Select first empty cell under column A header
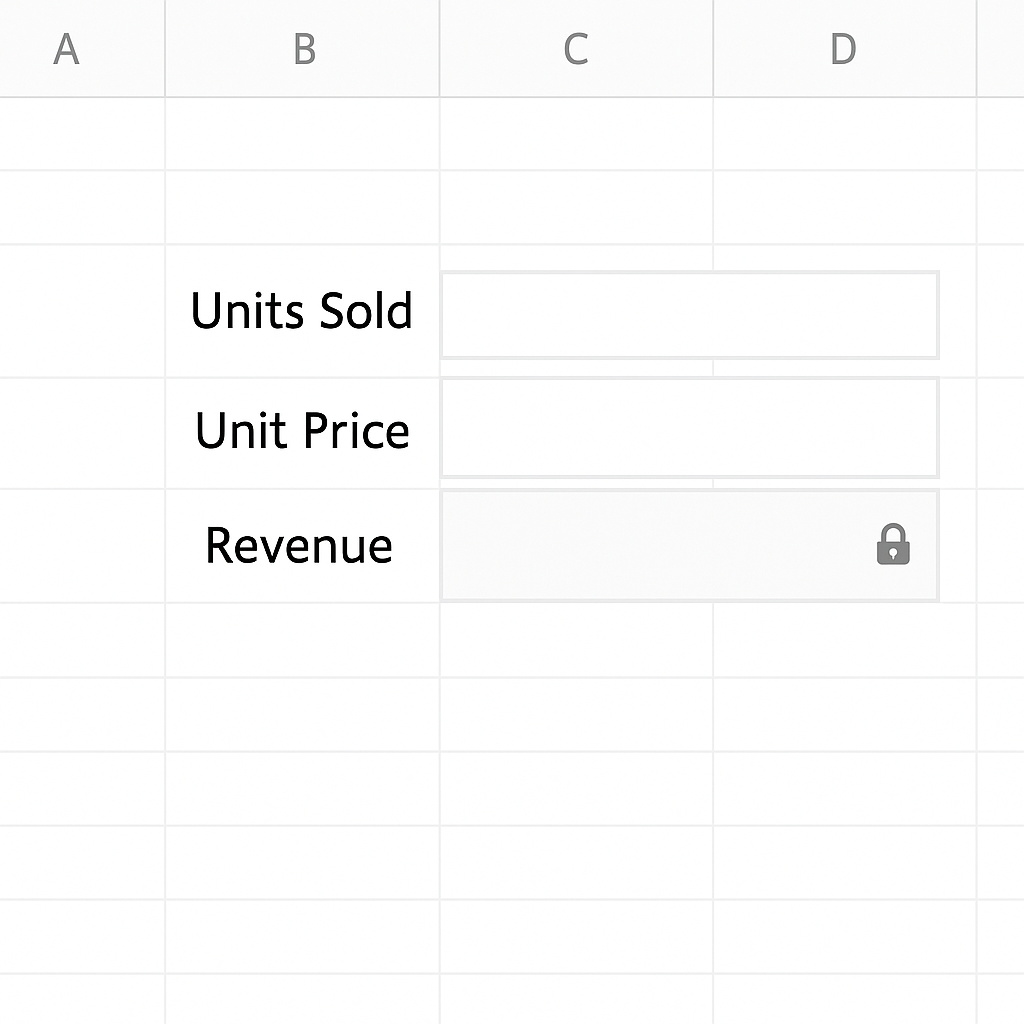This screenshot has width=1024, height=1024. pyautogui.click(x=82, y=134)
